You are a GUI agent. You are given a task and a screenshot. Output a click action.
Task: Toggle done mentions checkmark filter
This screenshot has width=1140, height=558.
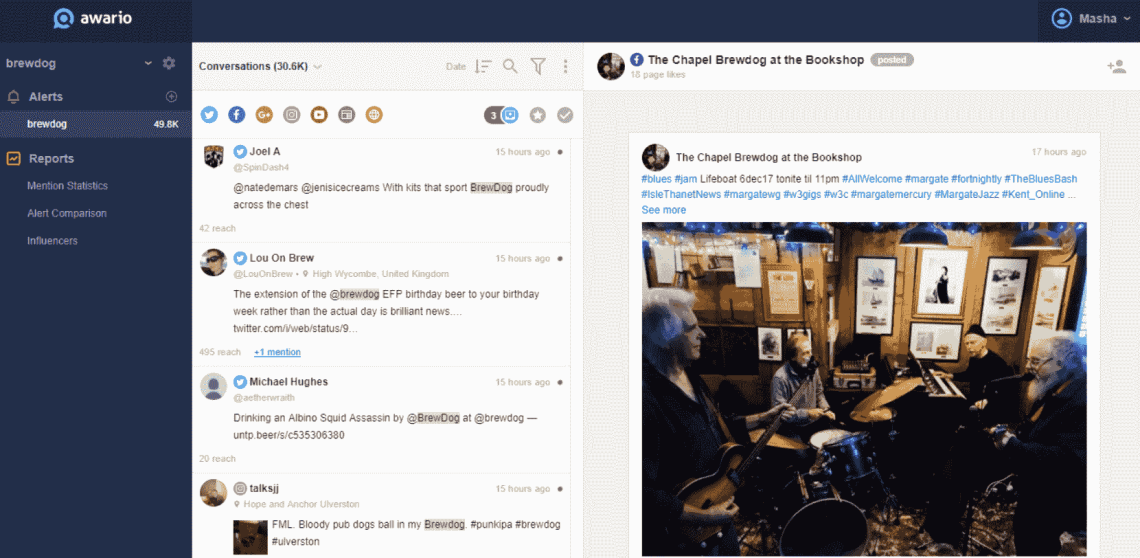point(565,115)
